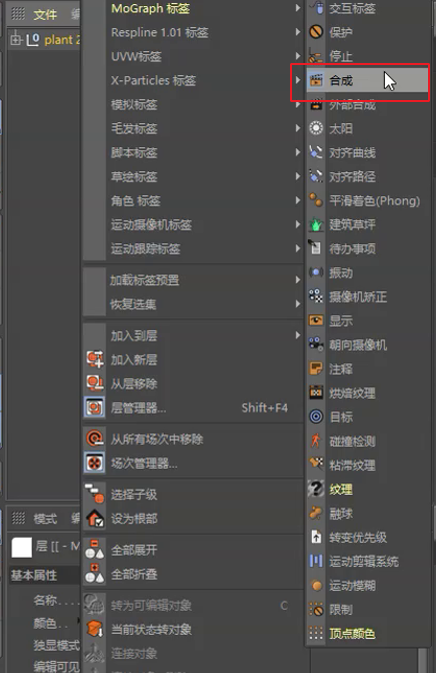Click the plant object name
The height and width of the screenshot is (673, 436).
click(x=61, y=40)
